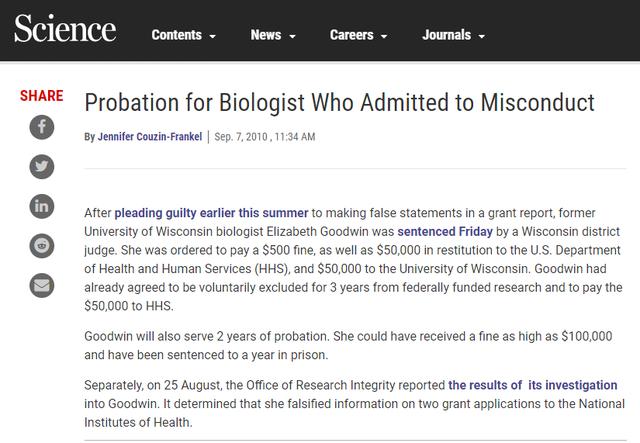The image size is (640, 443).
Task: Open "the results of its investigation" link
Action: click(x=532, y=385)
